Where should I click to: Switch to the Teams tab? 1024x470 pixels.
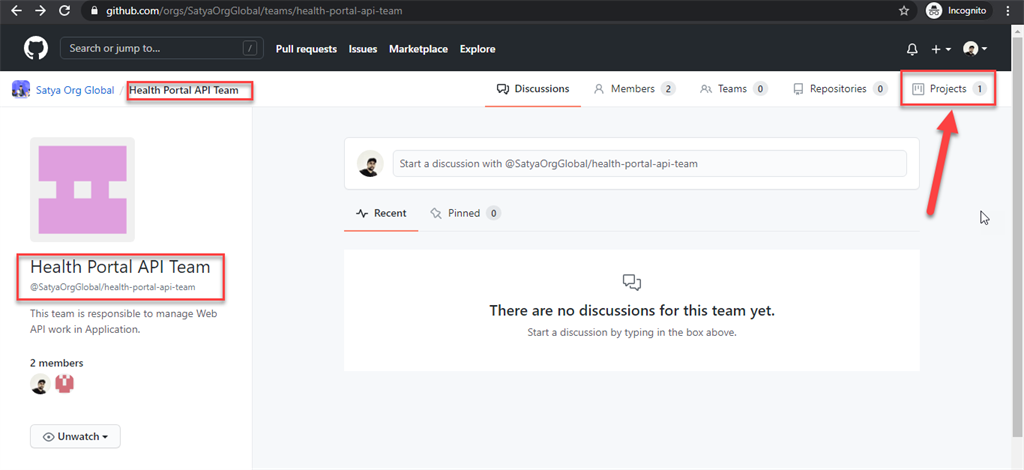(x=733, y=89)
